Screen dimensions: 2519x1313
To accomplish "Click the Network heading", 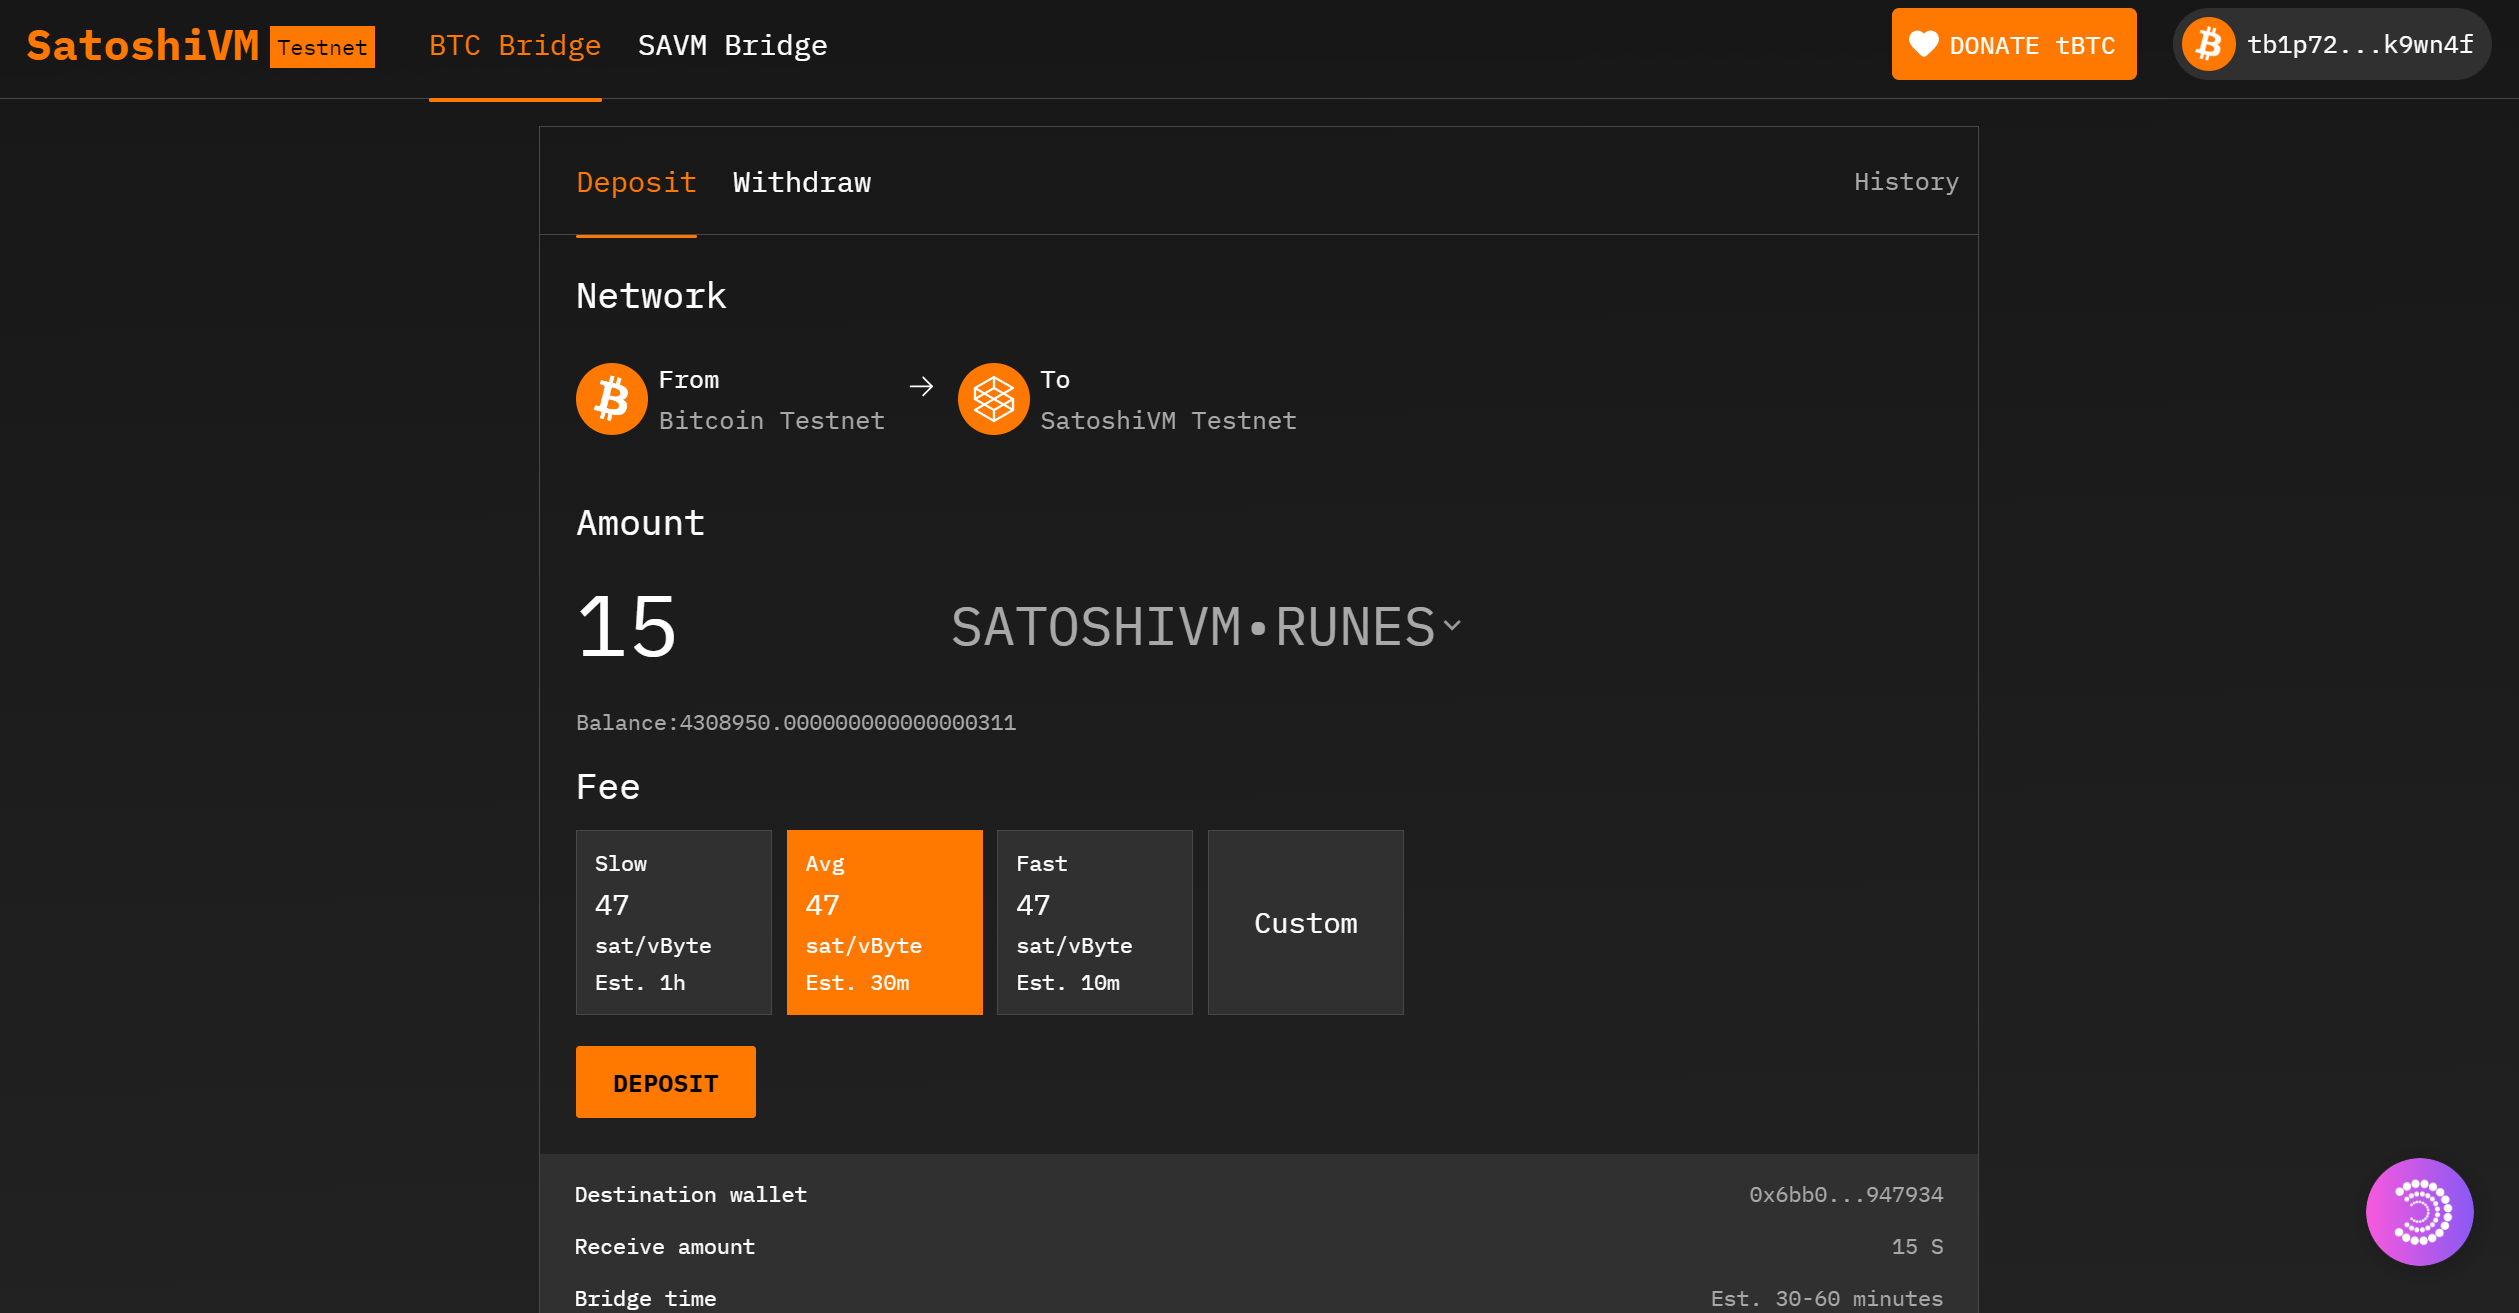I will coord(651,296).
